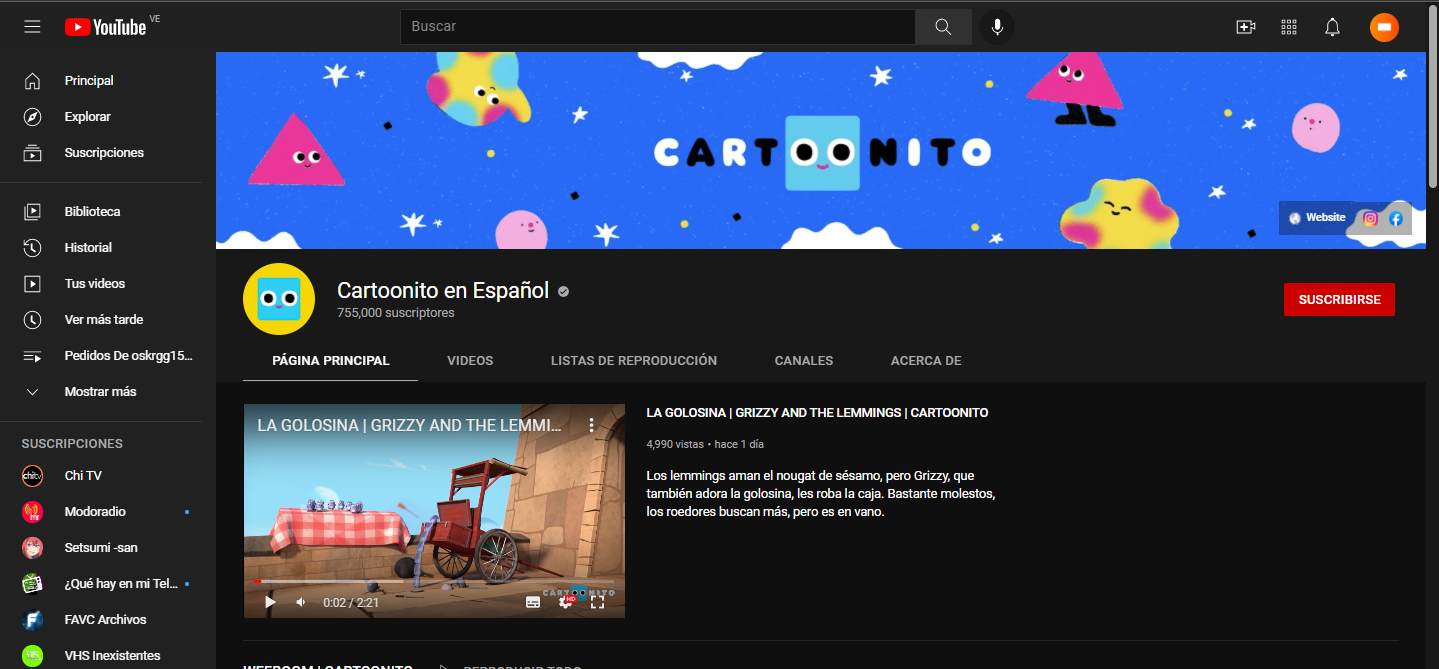Open the create video camera icon
Image resolution: width=1439 pixels, height=669 pixels.
point(1246,27)
